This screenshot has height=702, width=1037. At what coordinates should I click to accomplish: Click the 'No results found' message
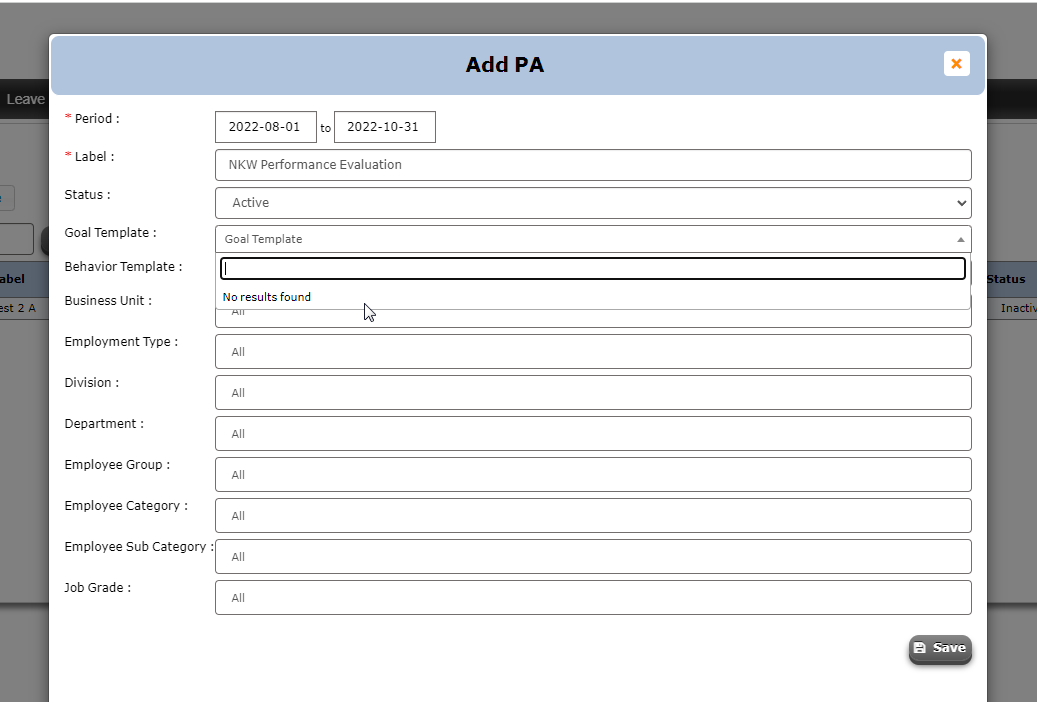click(x=267, y=297)
